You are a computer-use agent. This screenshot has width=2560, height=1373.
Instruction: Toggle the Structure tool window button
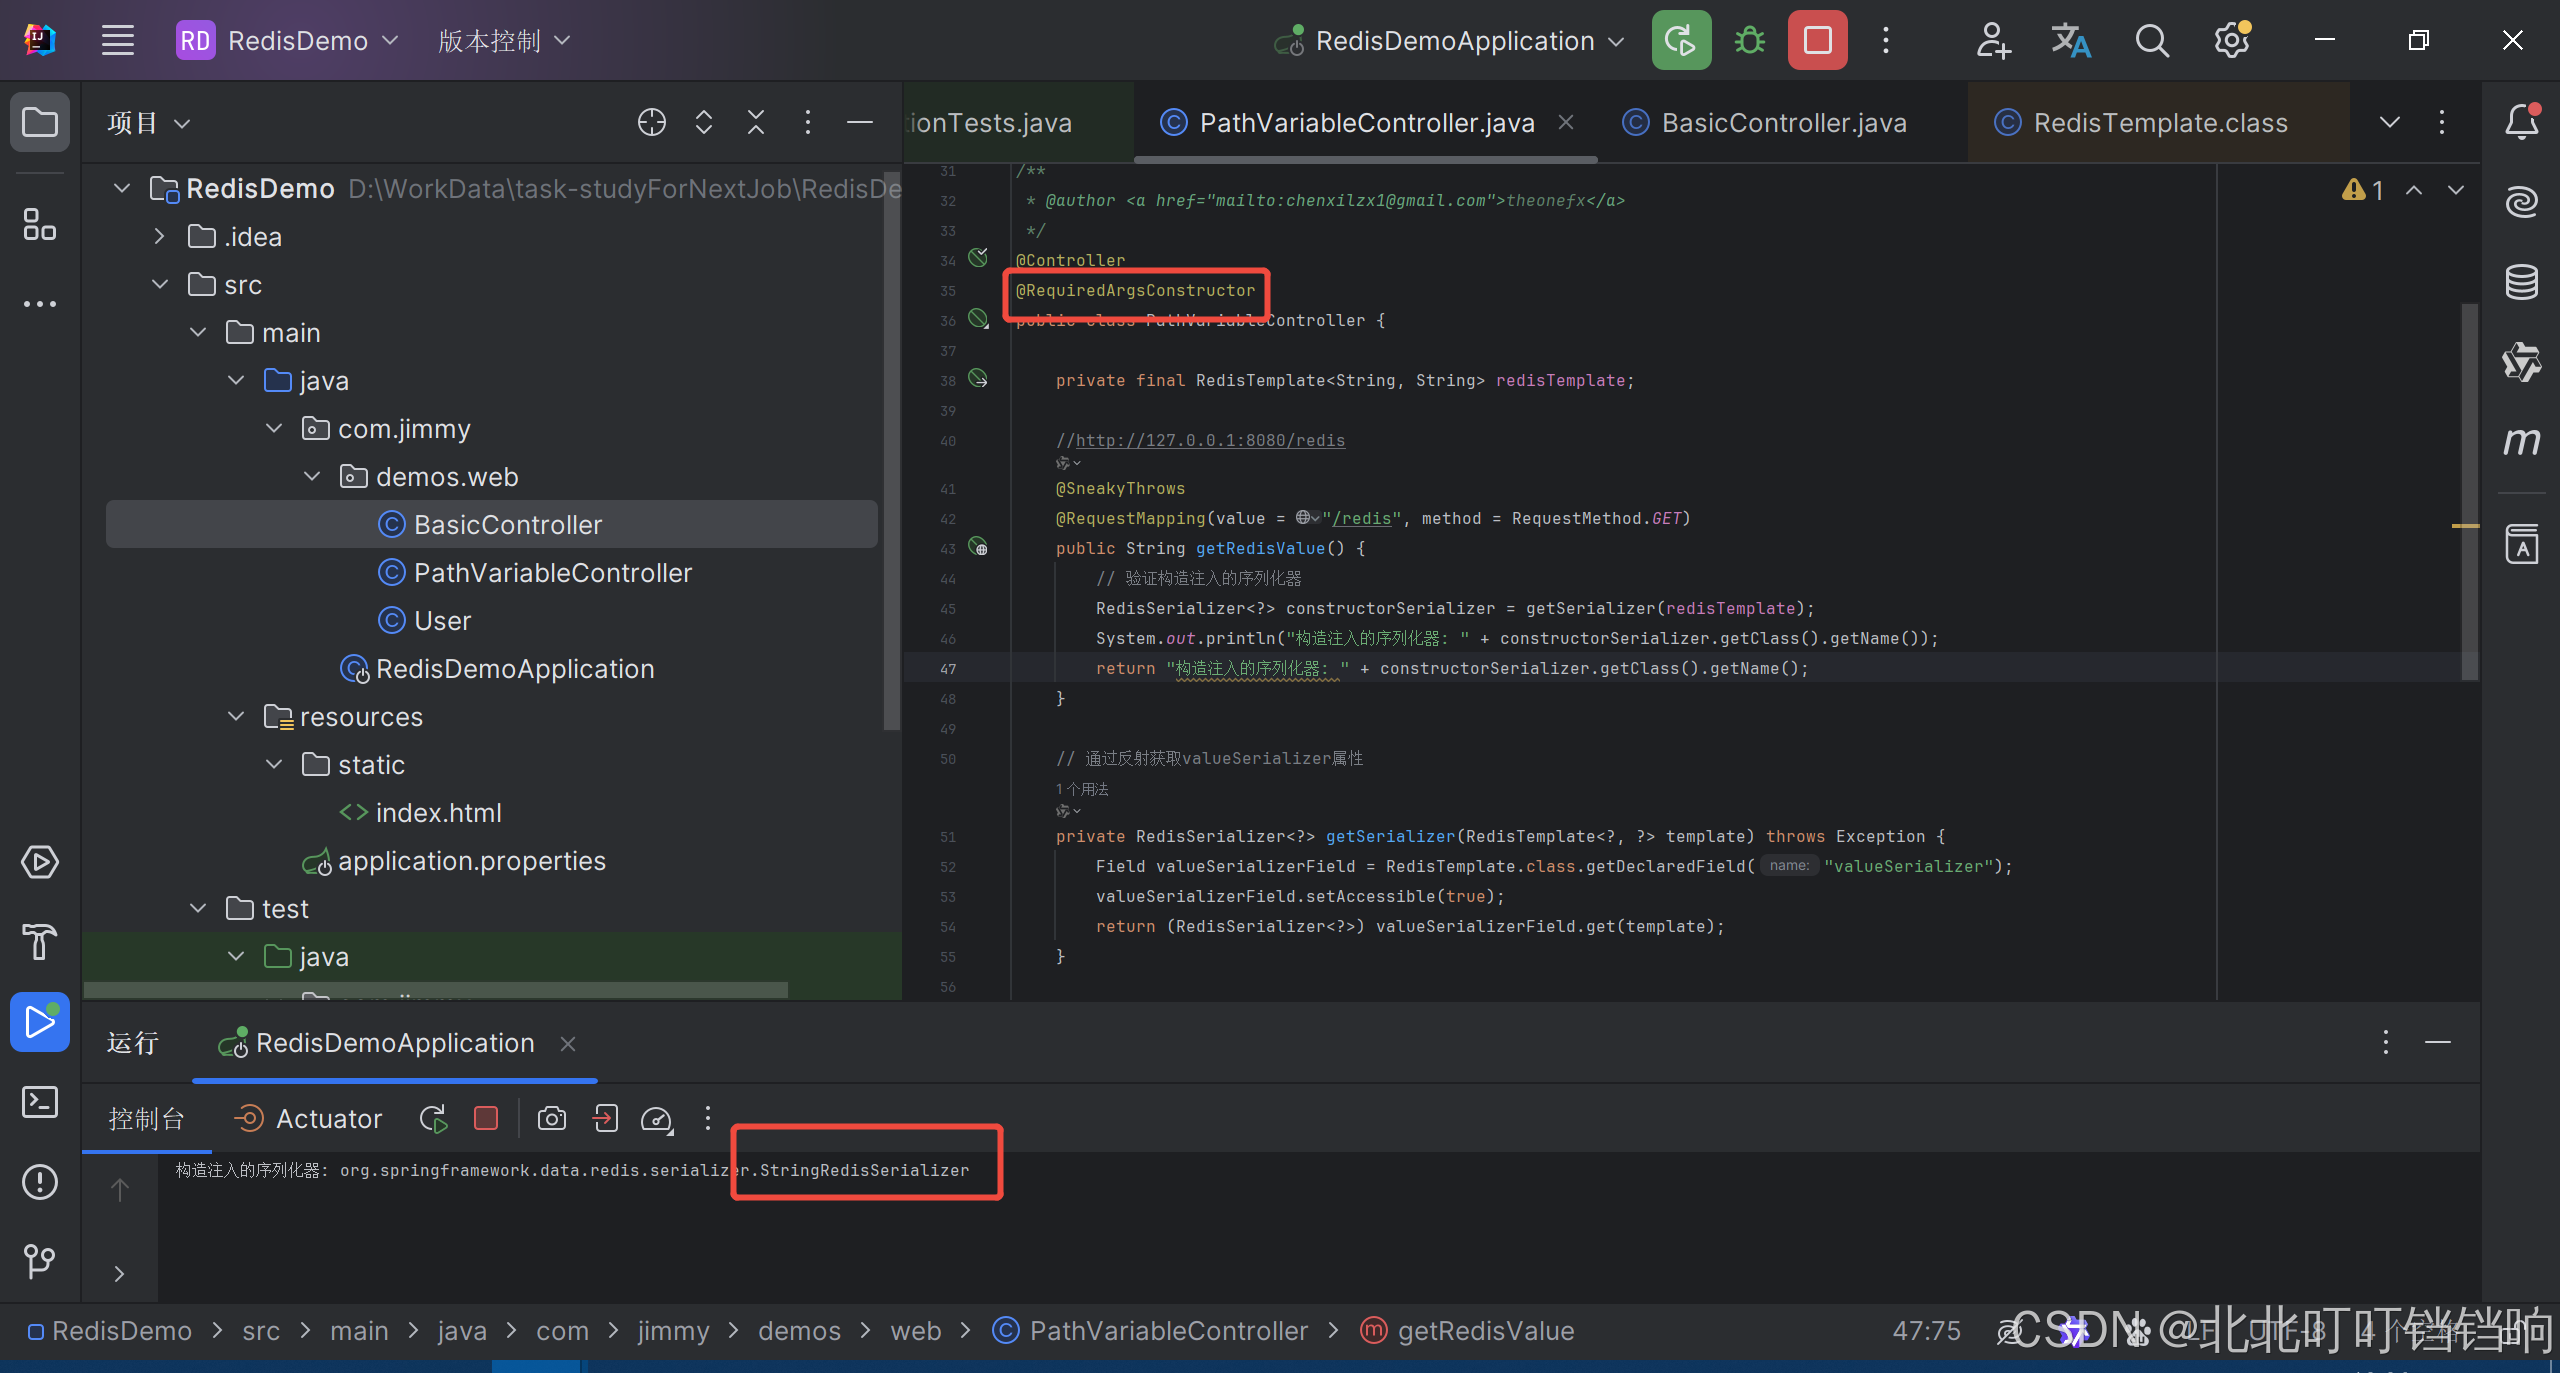(x=40, y=224)
